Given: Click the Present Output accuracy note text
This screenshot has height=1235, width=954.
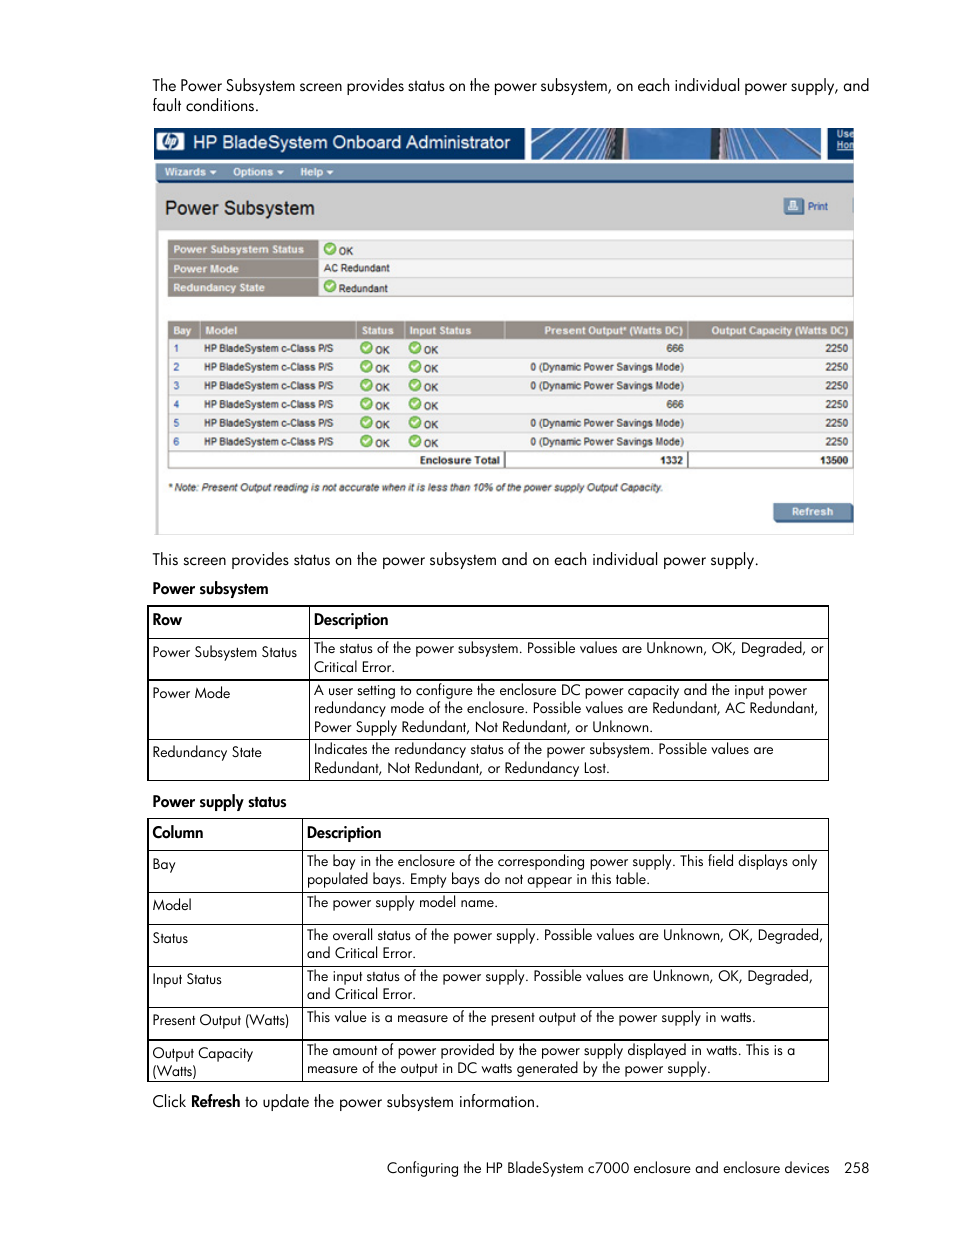Looking at the screenshot, I should [415, 488].
